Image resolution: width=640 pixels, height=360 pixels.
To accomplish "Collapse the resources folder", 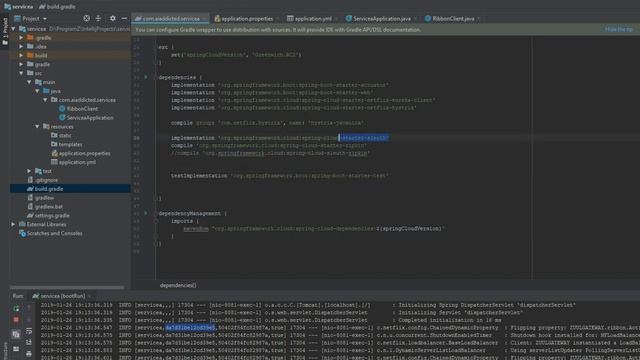I will (x=37, y=127).
